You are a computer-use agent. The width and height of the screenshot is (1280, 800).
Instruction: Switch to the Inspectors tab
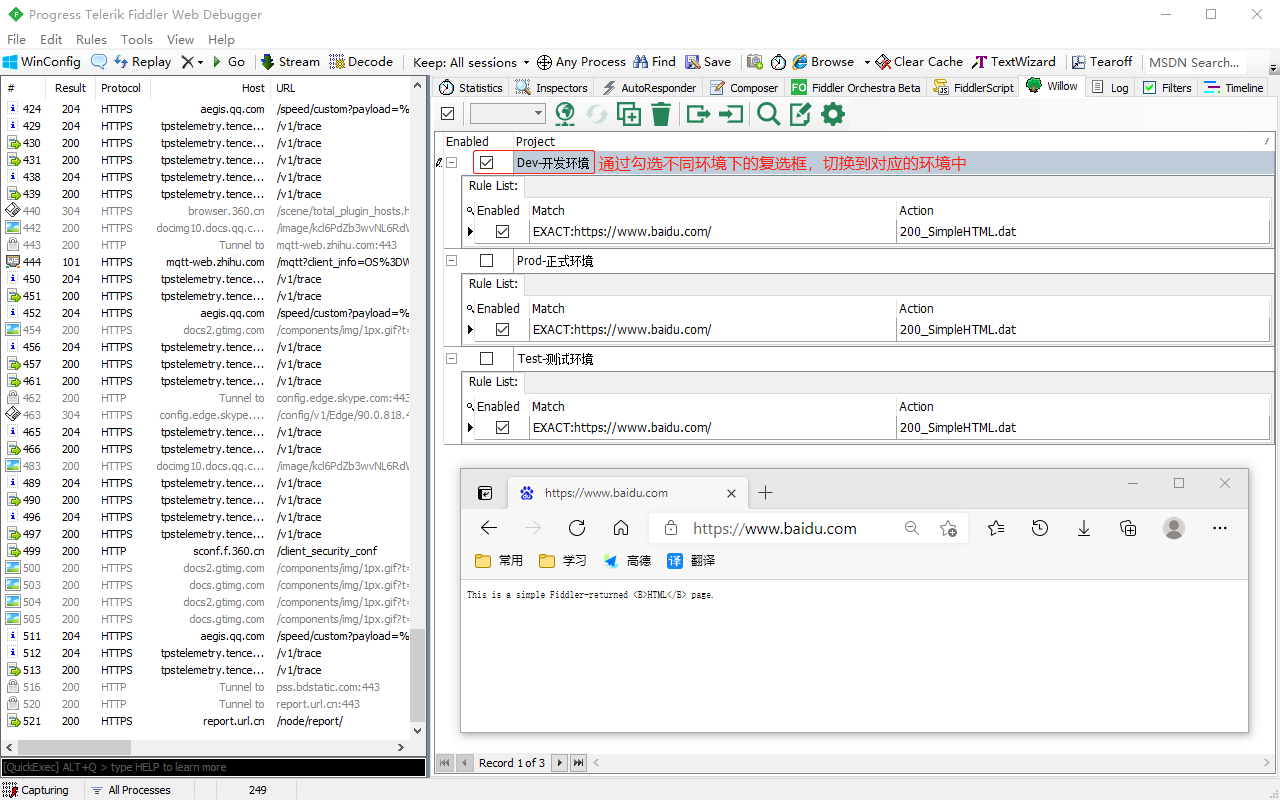[552, 88]
